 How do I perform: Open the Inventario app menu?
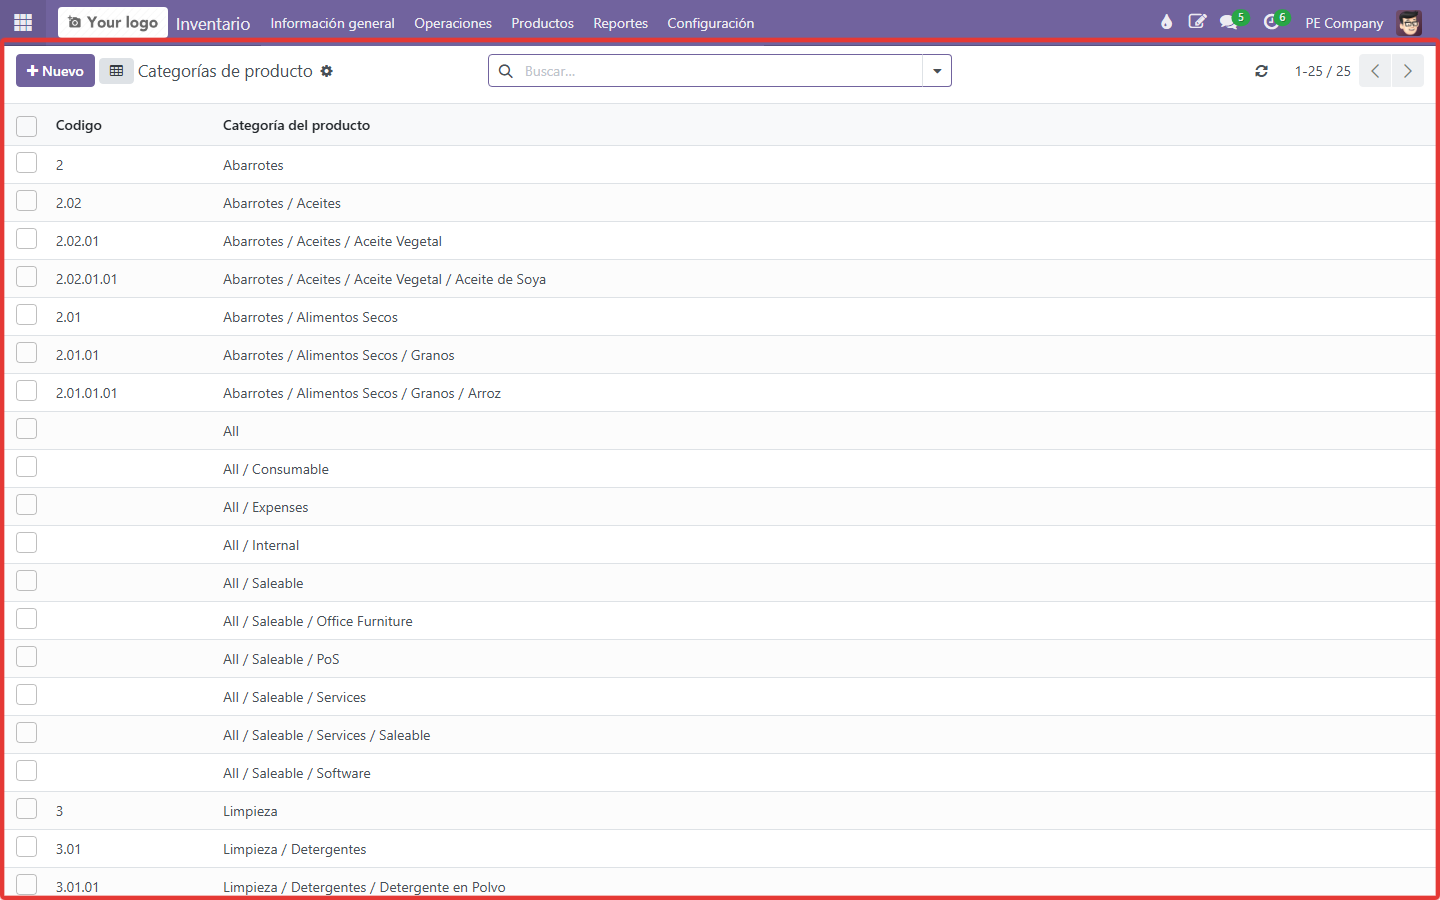213,23
